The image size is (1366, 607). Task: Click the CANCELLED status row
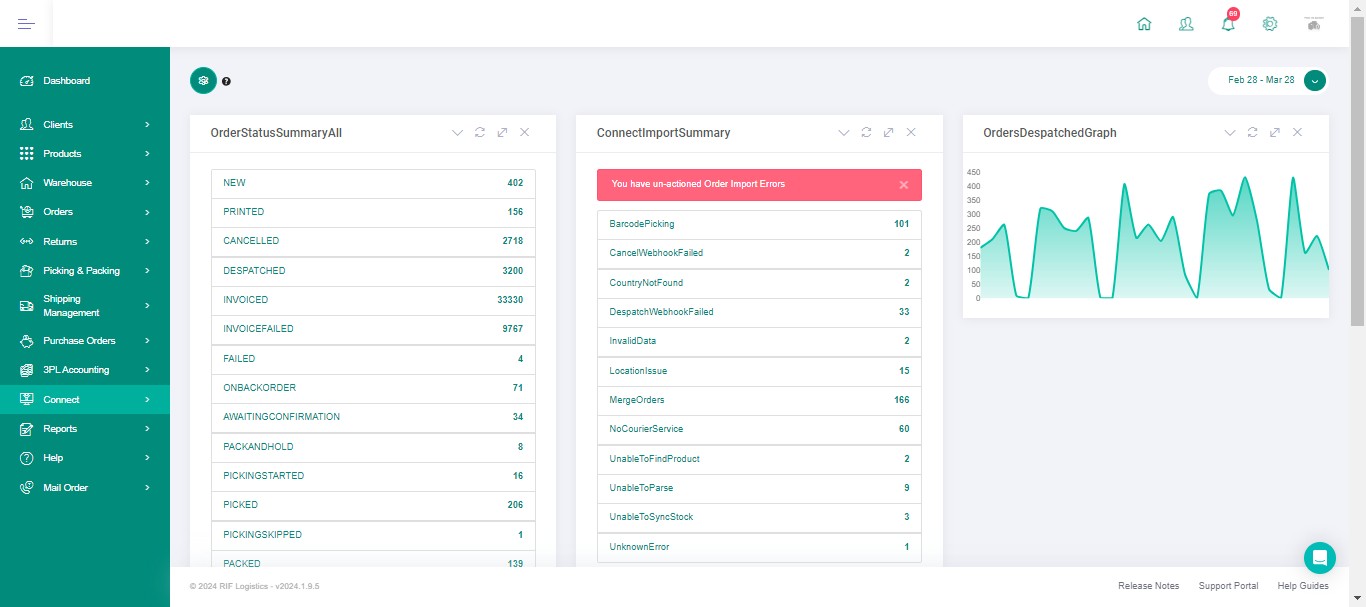(373, 242)
